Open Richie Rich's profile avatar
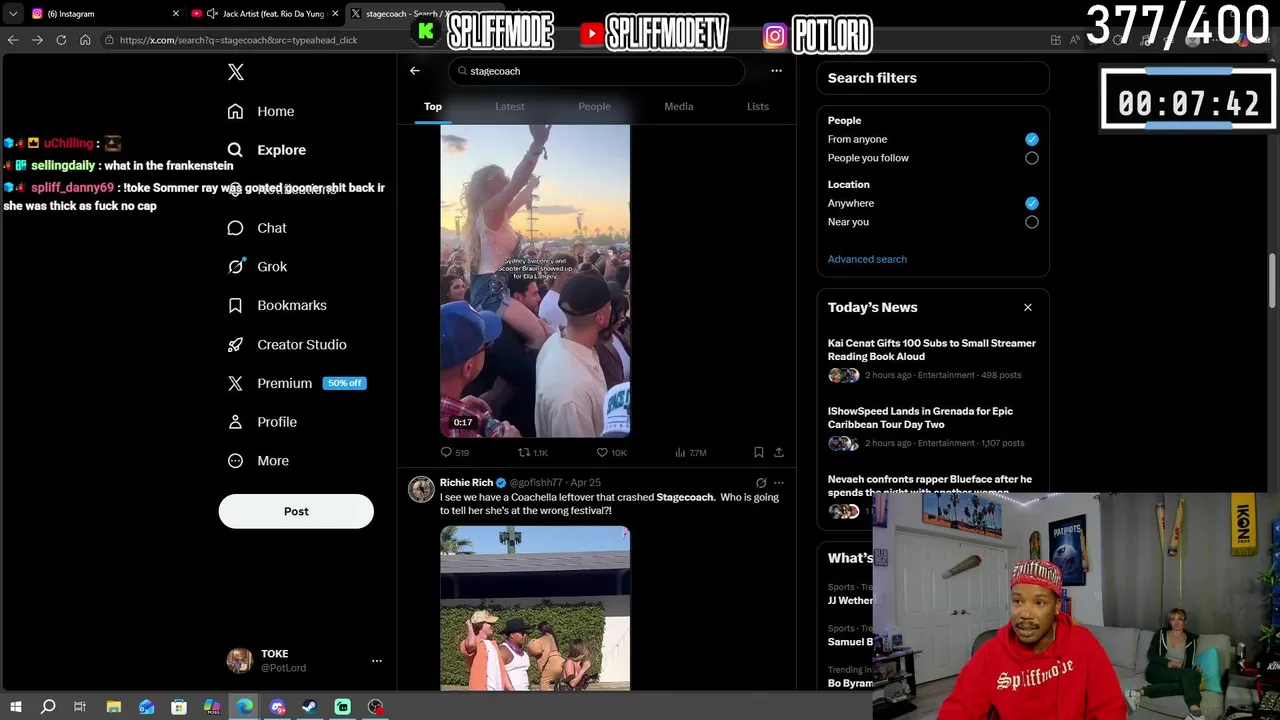Viewport: 1280px width, 720px height. pyautogui.click(x=421, y=489)
